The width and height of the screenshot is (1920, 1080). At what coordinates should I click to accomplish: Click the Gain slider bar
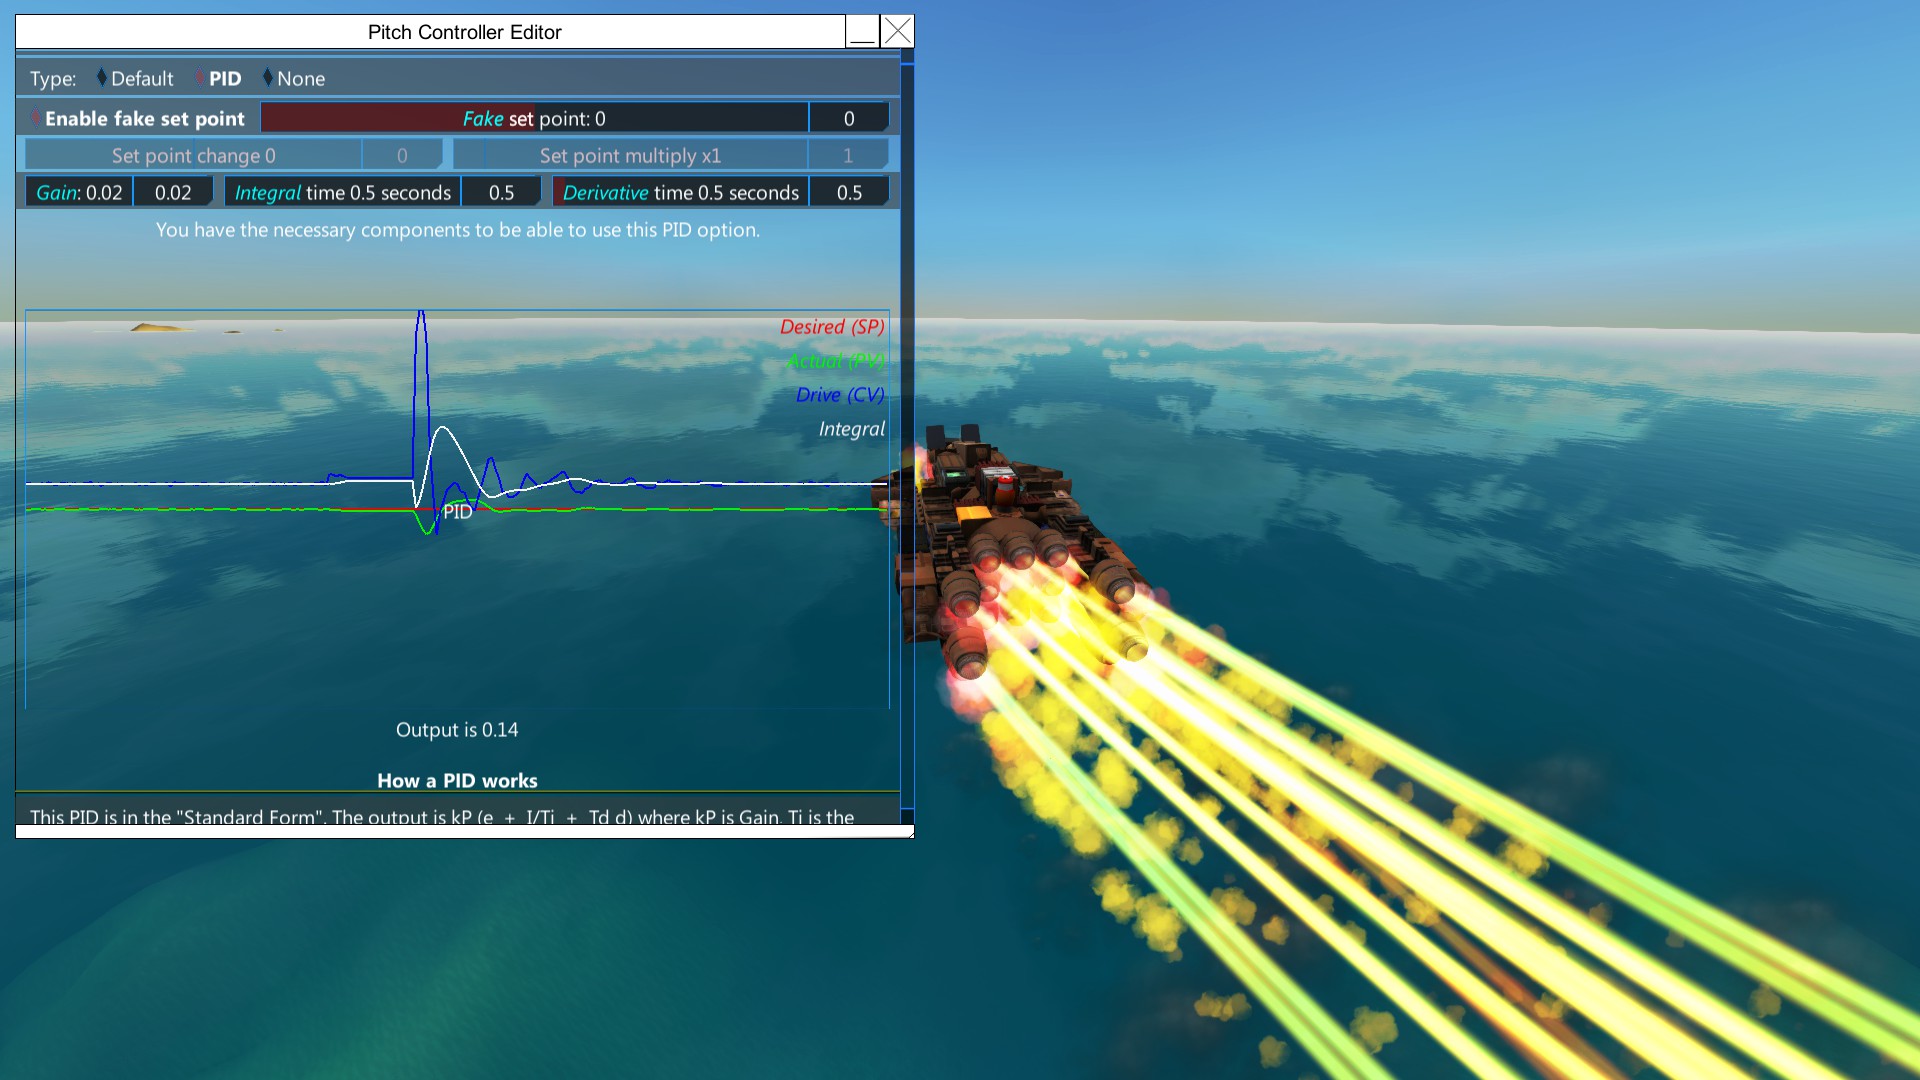[79, 193]
